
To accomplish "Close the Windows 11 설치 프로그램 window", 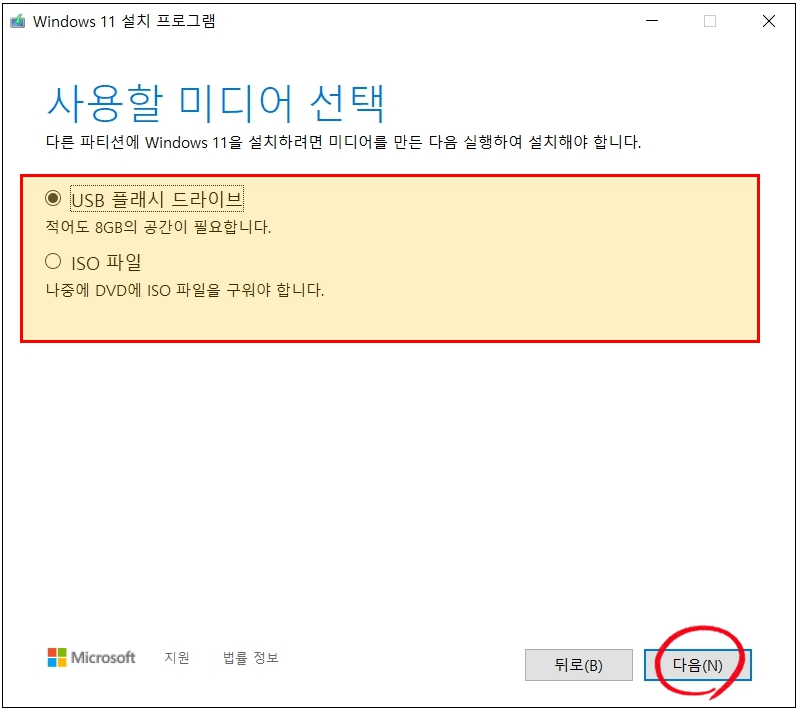I will (x=768, y=21).
